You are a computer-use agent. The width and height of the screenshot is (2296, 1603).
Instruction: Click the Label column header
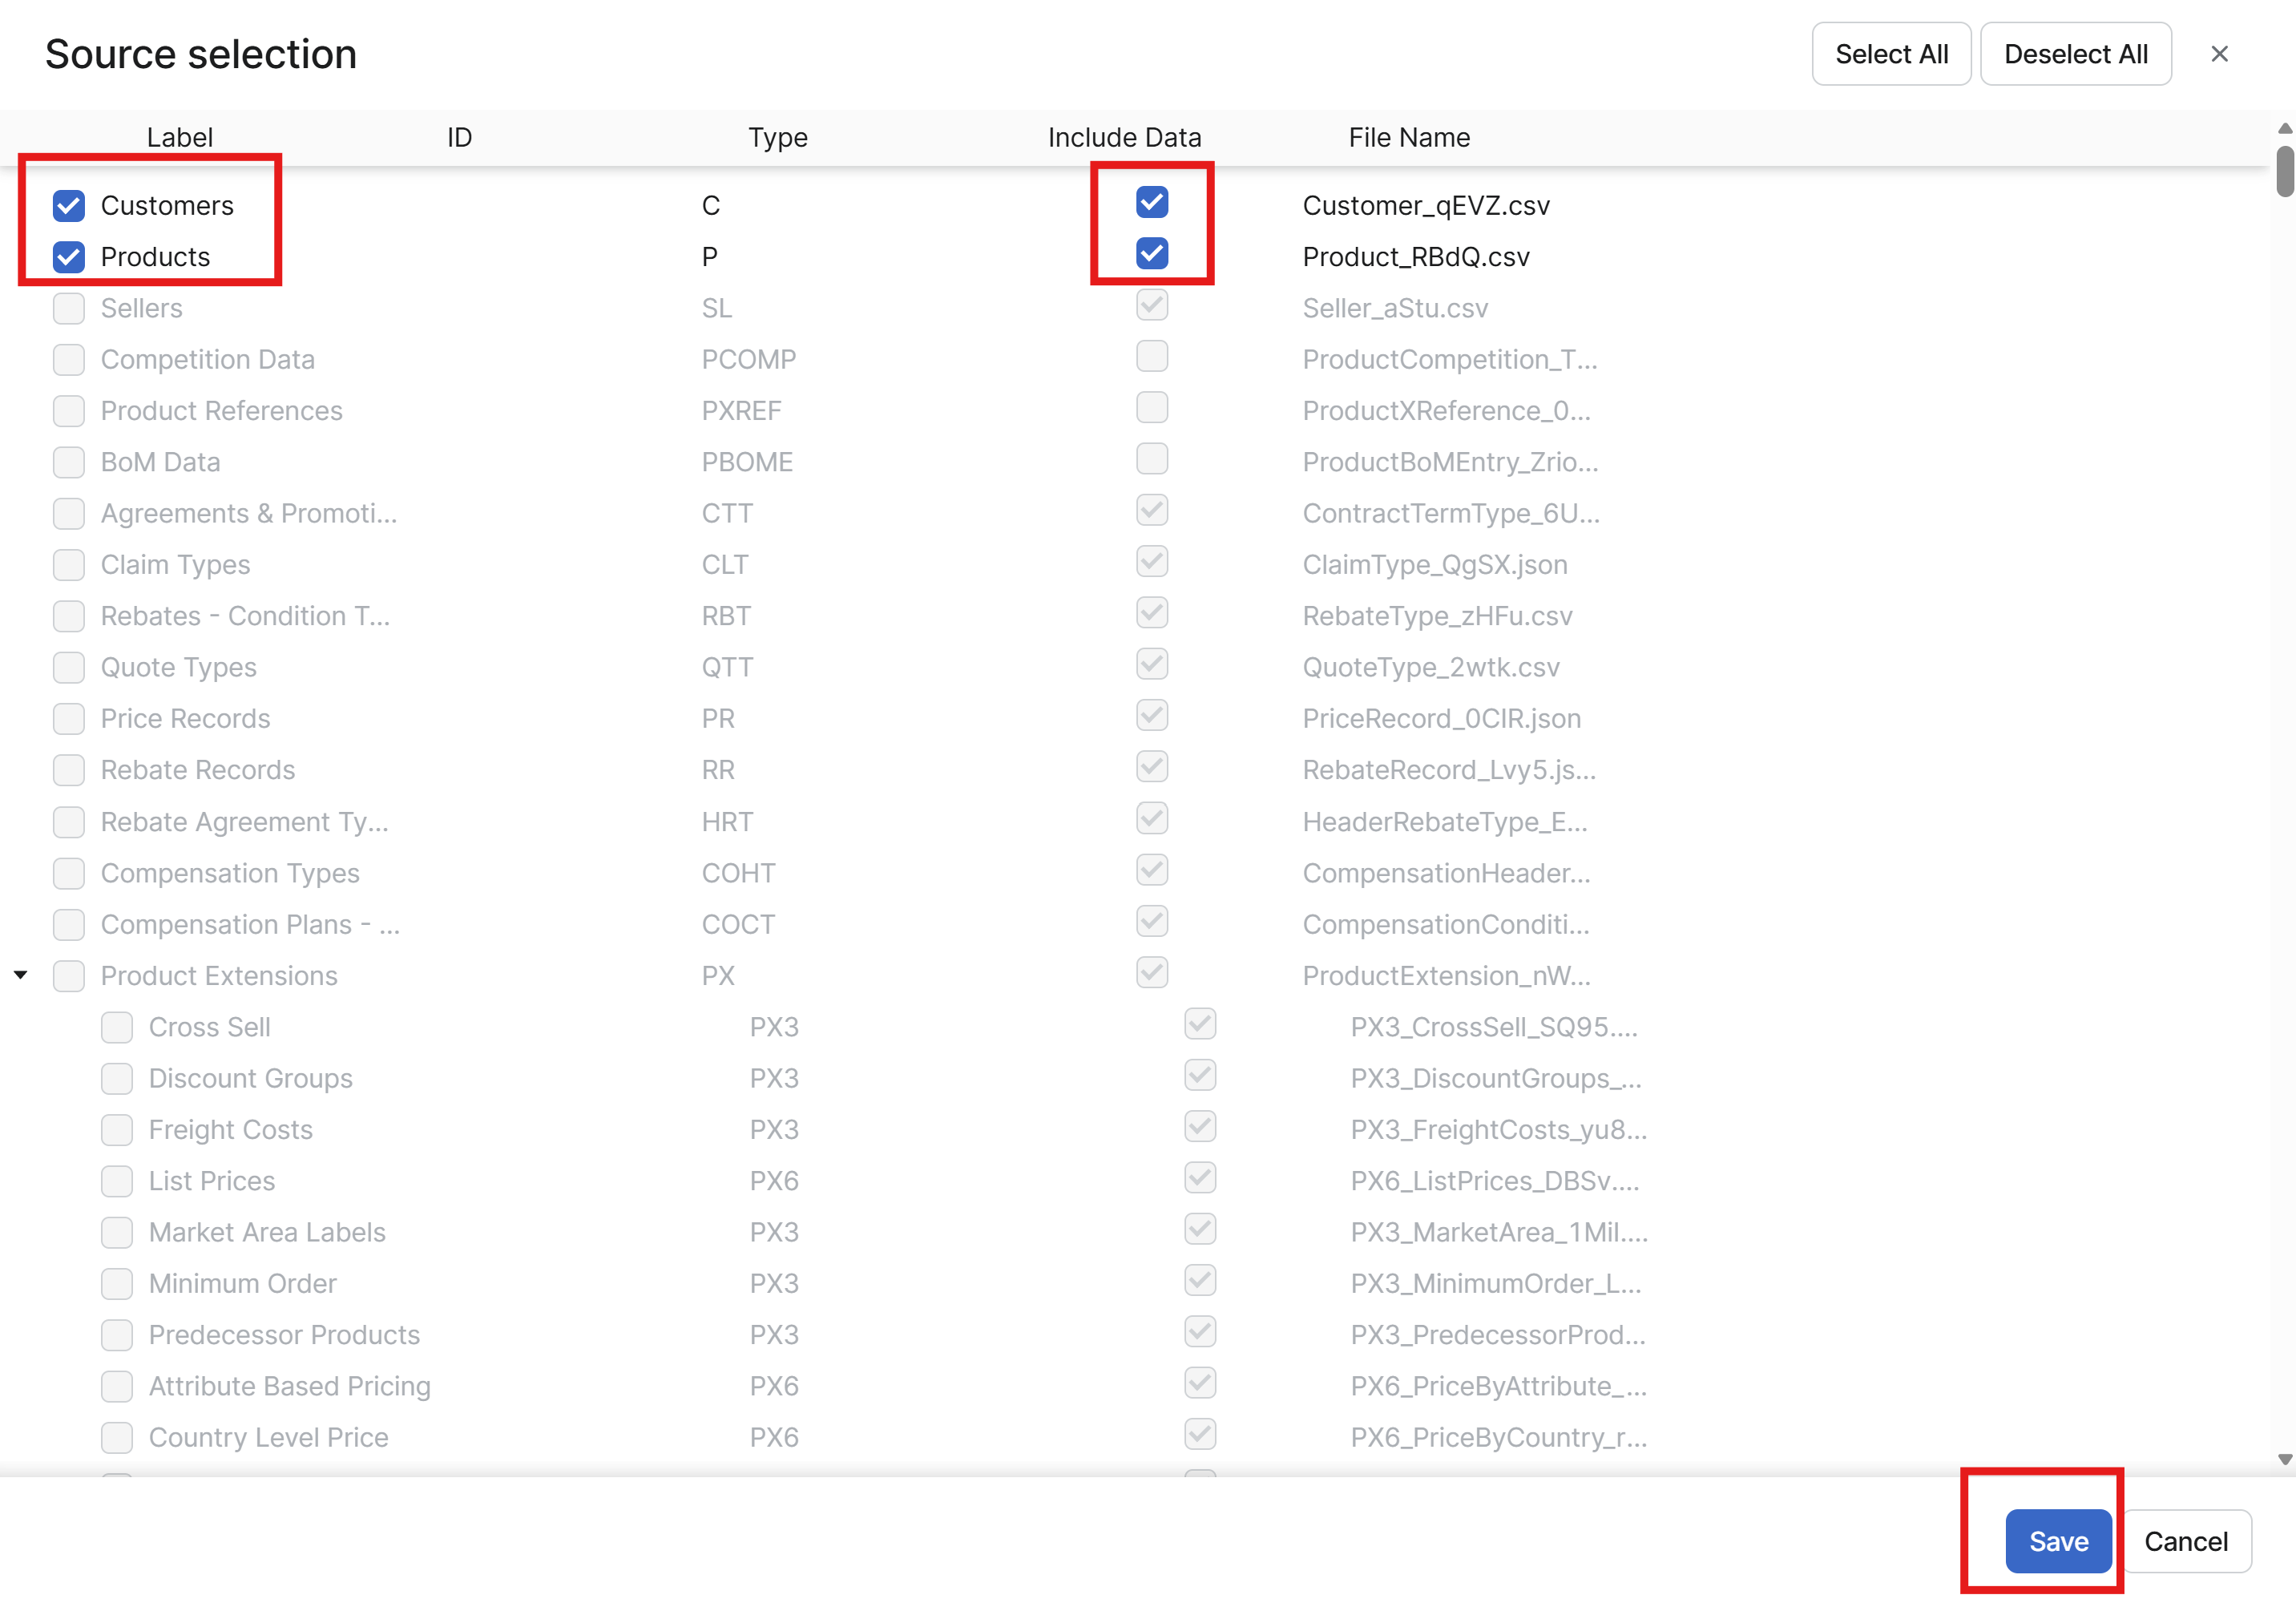(x=180, y=138)
